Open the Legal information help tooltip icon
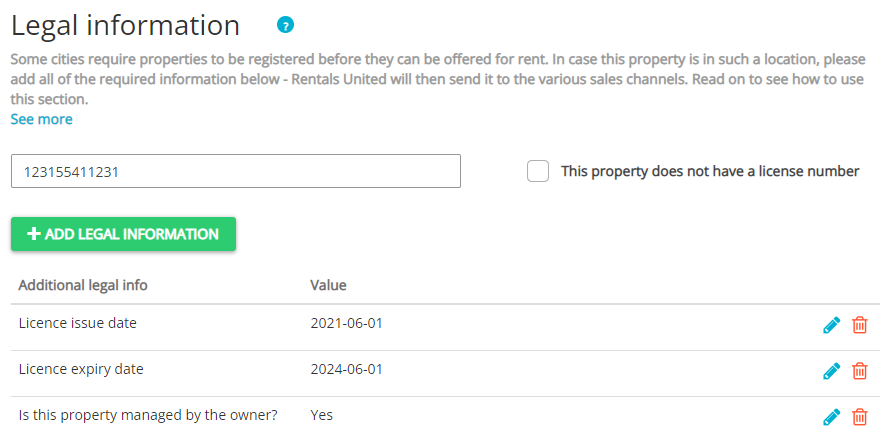The height and width of the screenshot is (443, 890). [x=287, y=25]
